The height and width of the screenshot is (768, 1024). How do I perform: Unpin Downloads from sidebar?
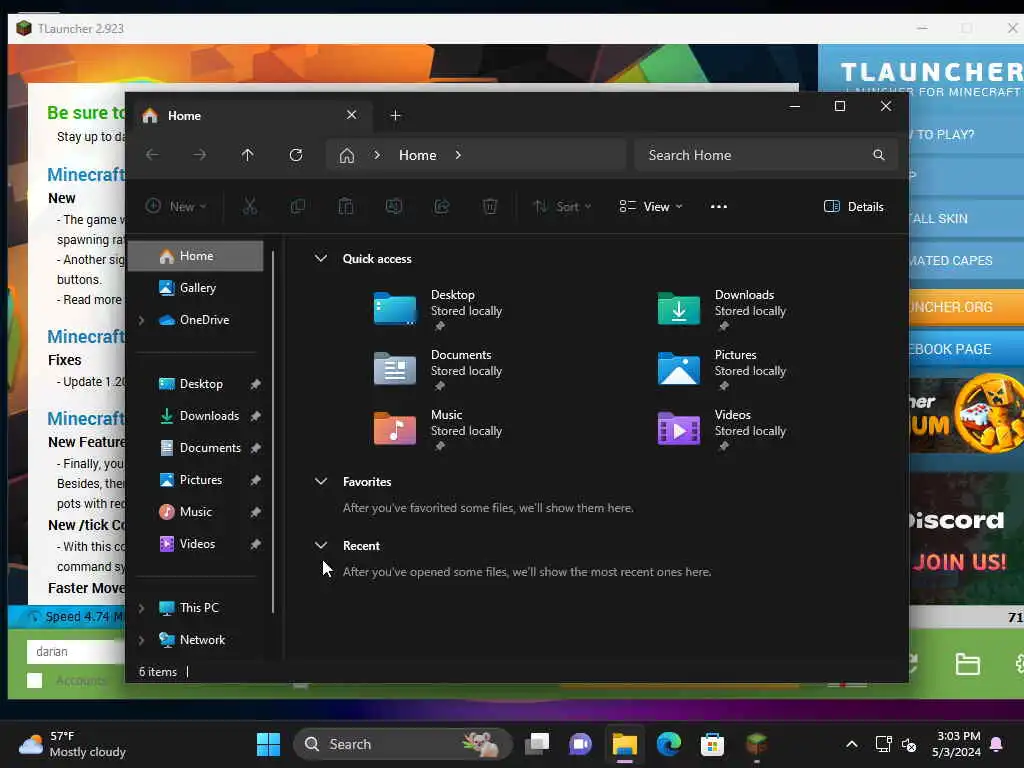coord(255,416)
